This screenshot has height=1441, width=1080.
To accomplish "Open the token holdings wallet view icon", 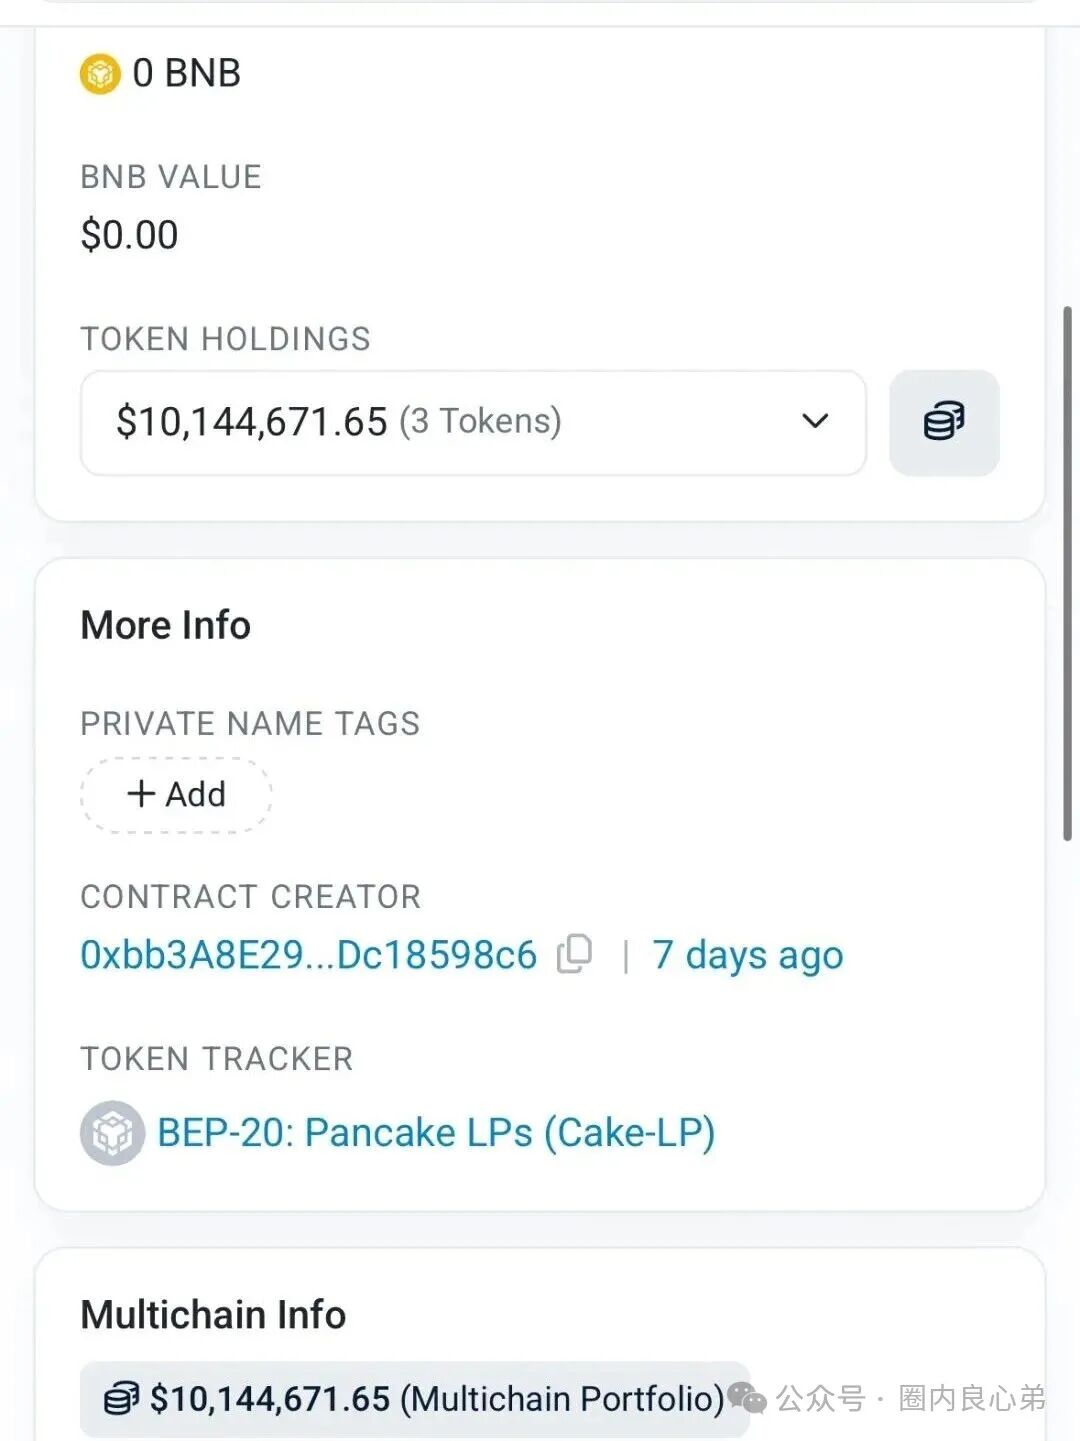I will click(943, 422).
